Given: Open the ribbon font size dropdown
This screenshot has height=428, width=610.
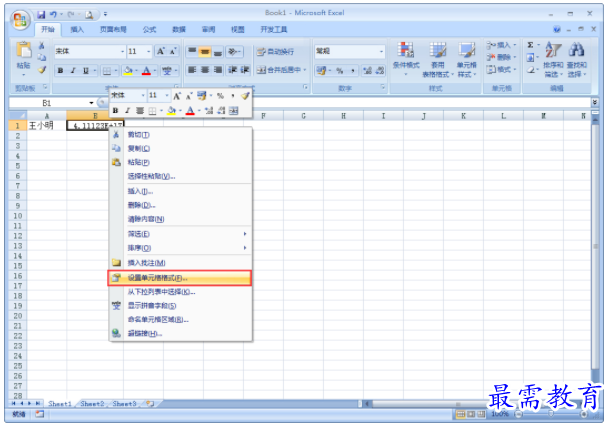Looking at the screenshot, I should coord(148,51).
